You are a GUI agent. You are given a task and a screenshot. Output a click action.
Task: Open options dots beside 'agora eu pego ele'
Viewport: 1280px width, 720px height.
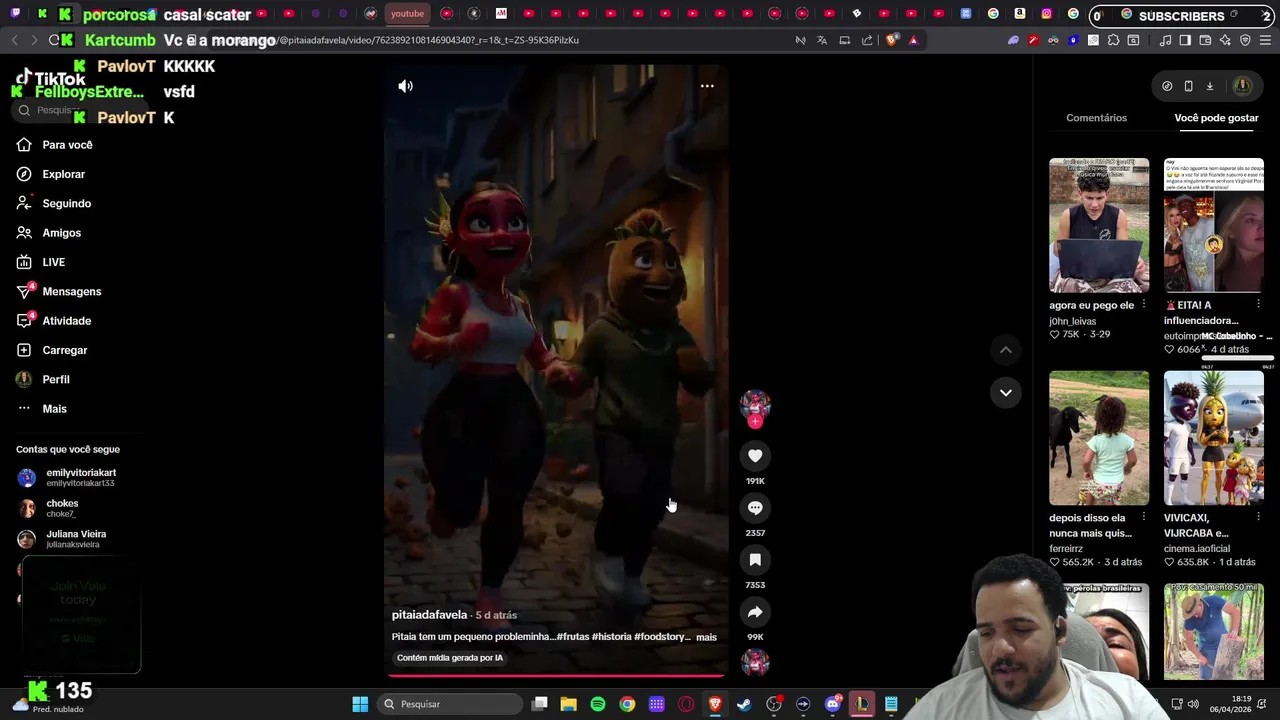1143,305
